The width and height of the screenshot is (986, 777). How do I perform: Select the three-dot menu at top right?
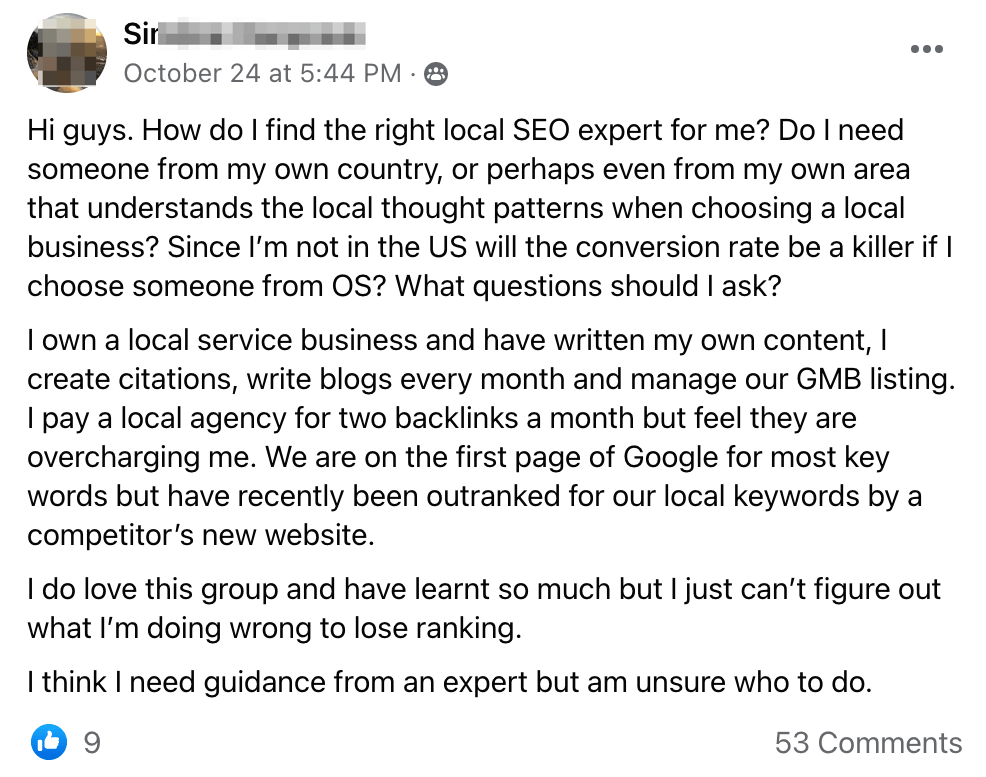[927, 48]
